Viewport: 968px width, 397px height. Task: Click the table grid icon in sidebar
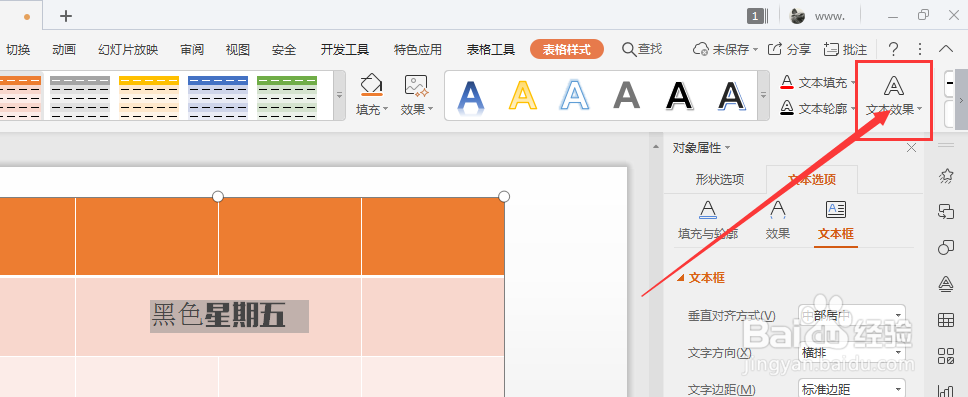(x=946, y=320)
